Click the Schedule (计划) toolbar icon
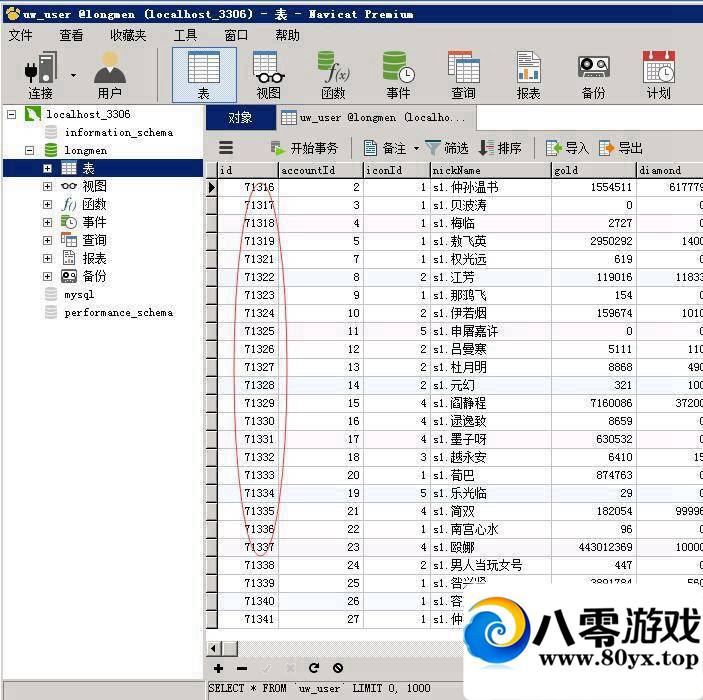This screenshot has height=700, width=703. 658,75
